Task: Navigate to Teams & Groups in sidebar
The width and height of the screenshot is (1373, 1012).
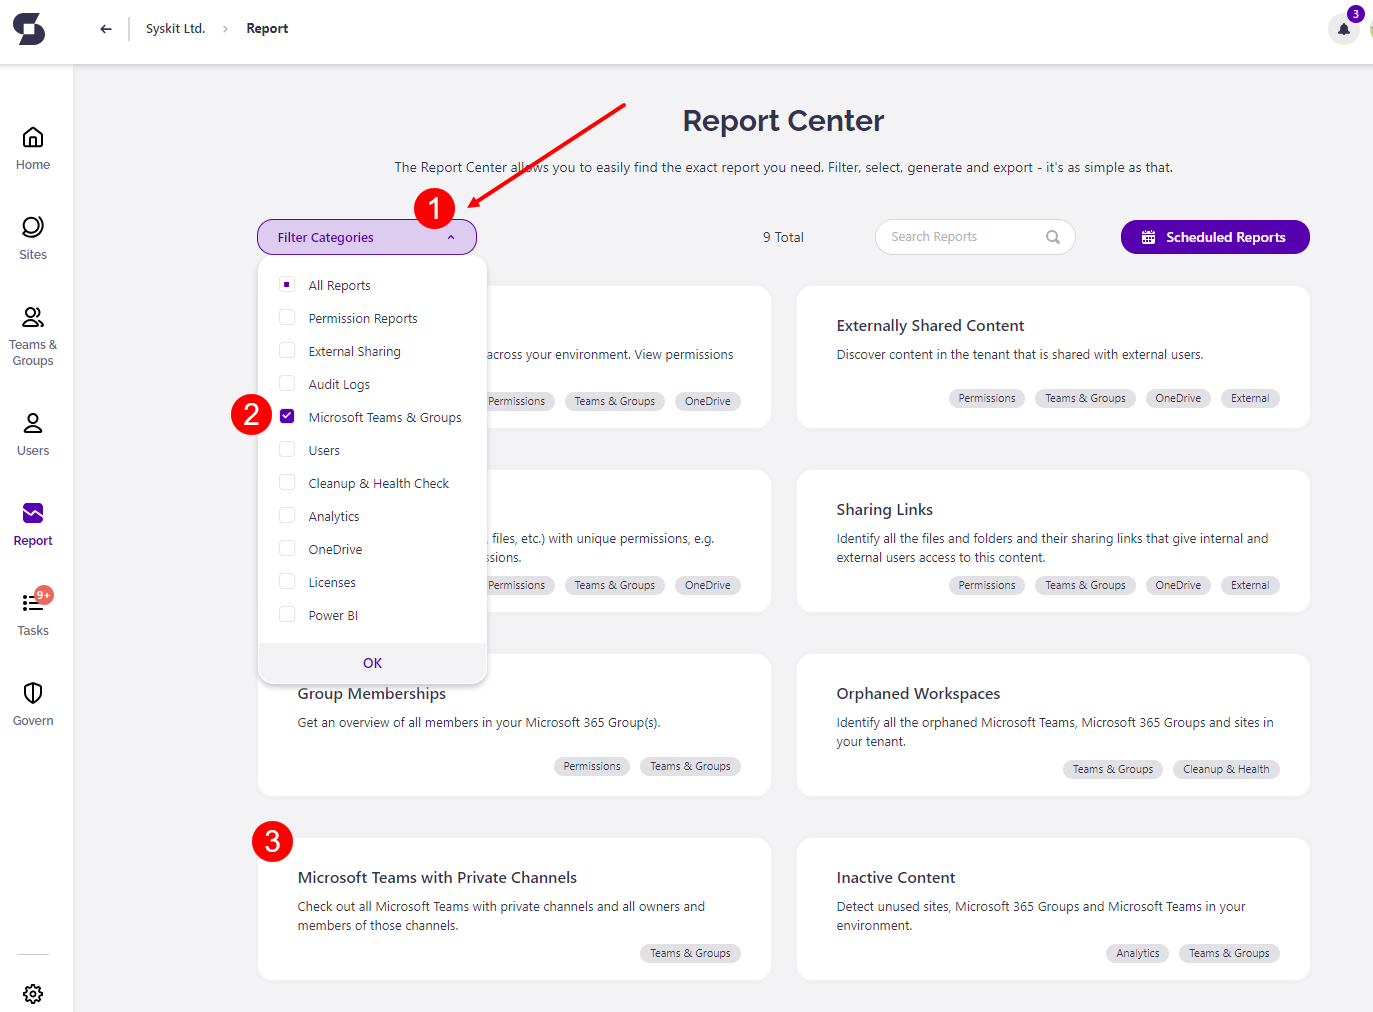Action: click(32, 334)
